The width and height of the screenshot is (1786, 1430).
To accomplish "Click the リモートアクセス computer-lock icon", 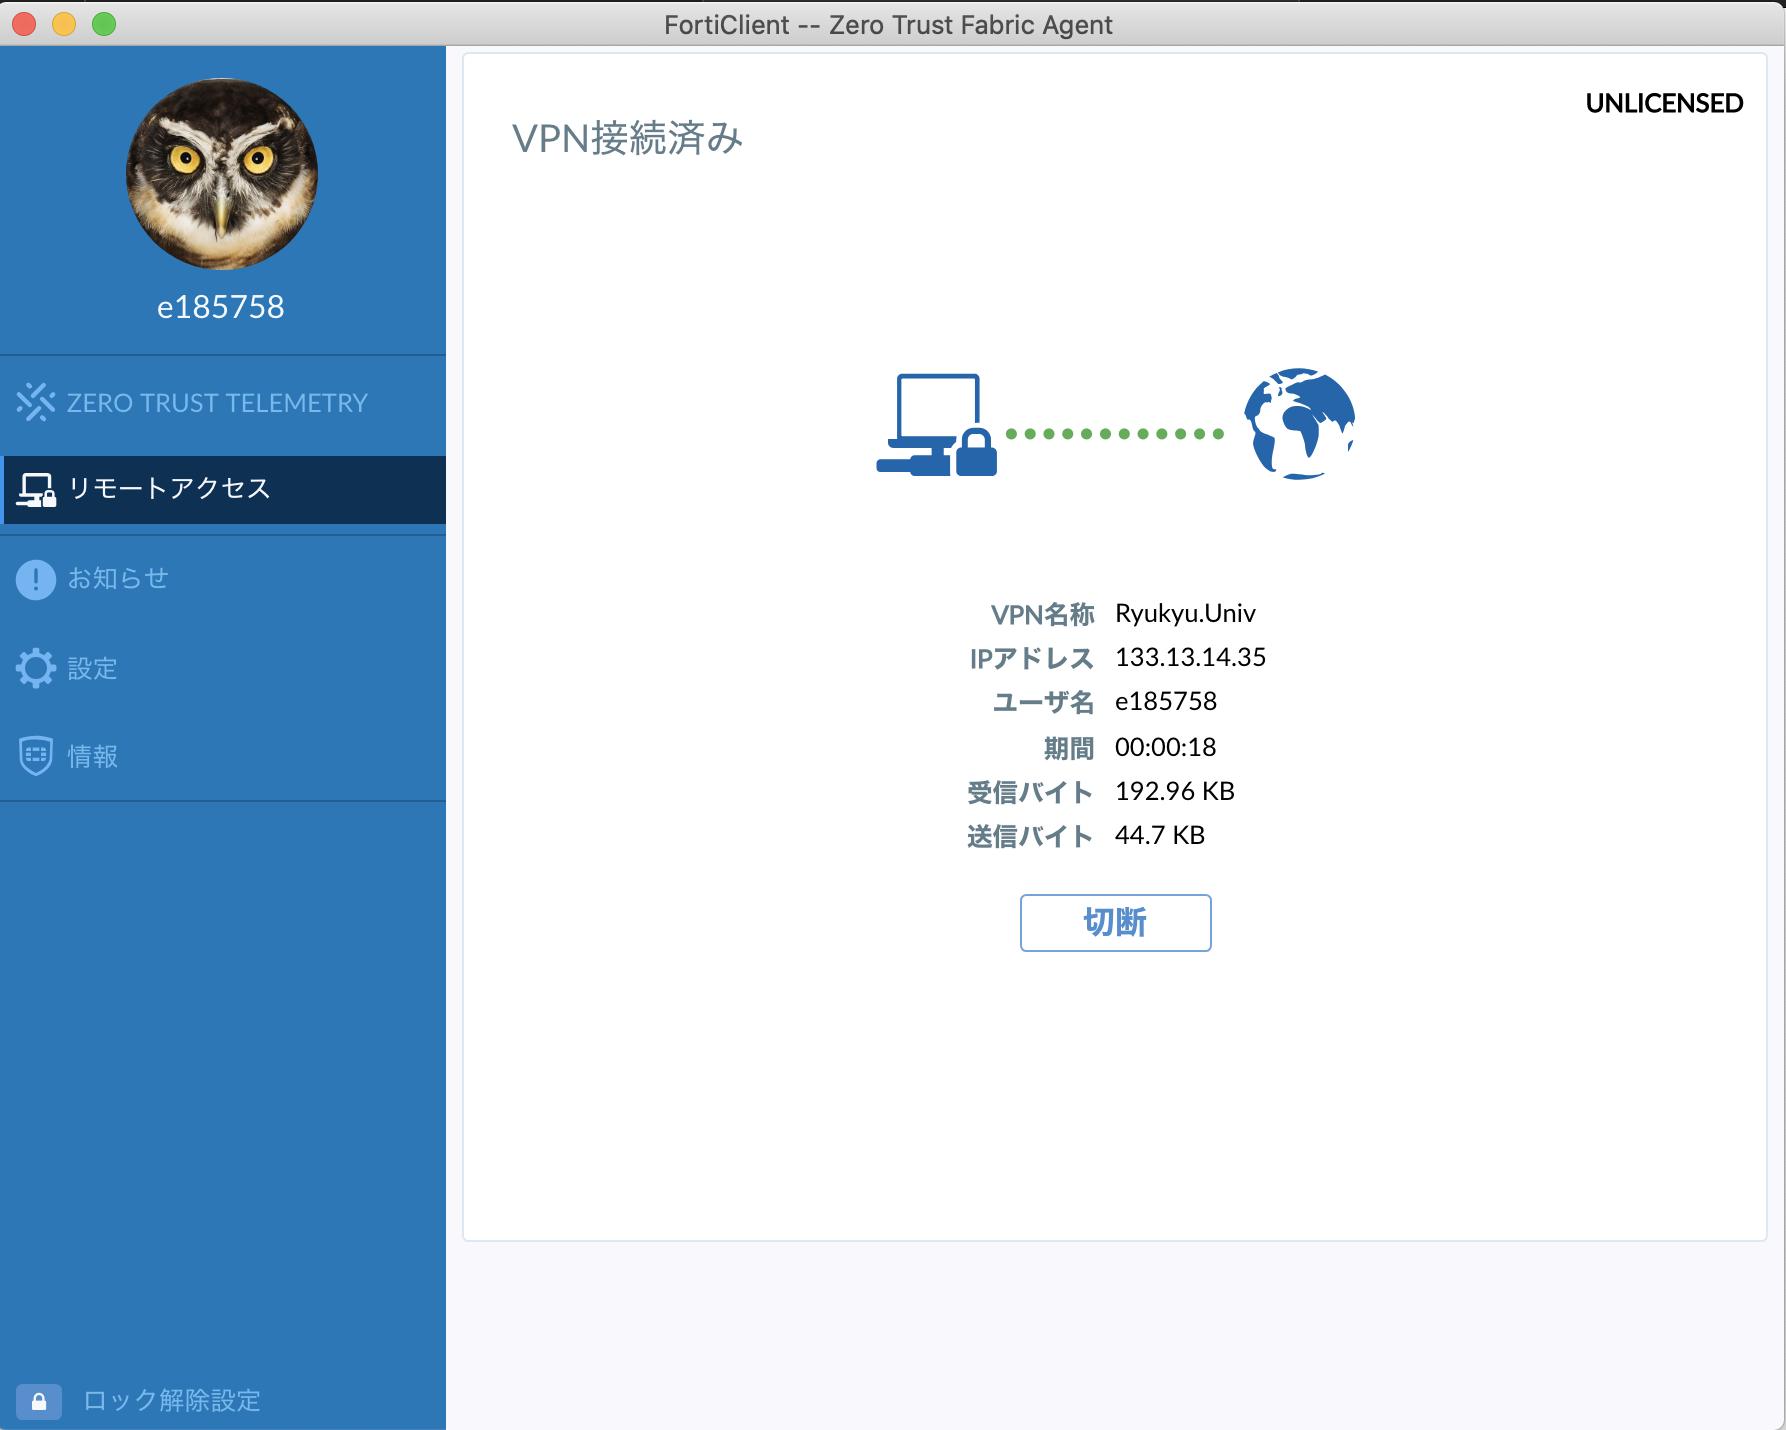I will click(36, 489).
